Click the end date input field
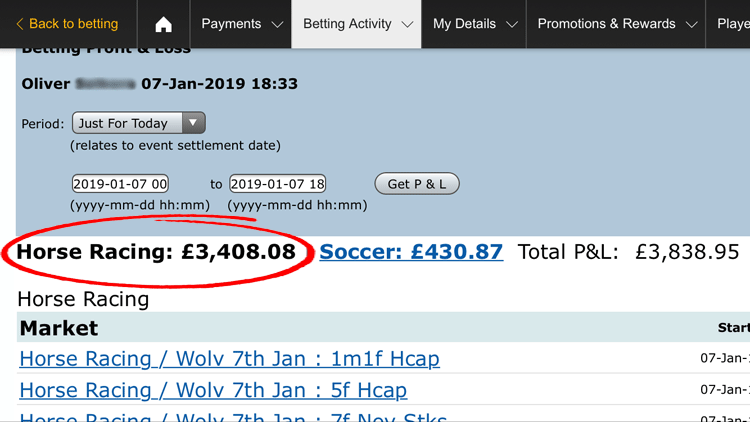Viewport: 750px width, 422px height. (278, 184)
